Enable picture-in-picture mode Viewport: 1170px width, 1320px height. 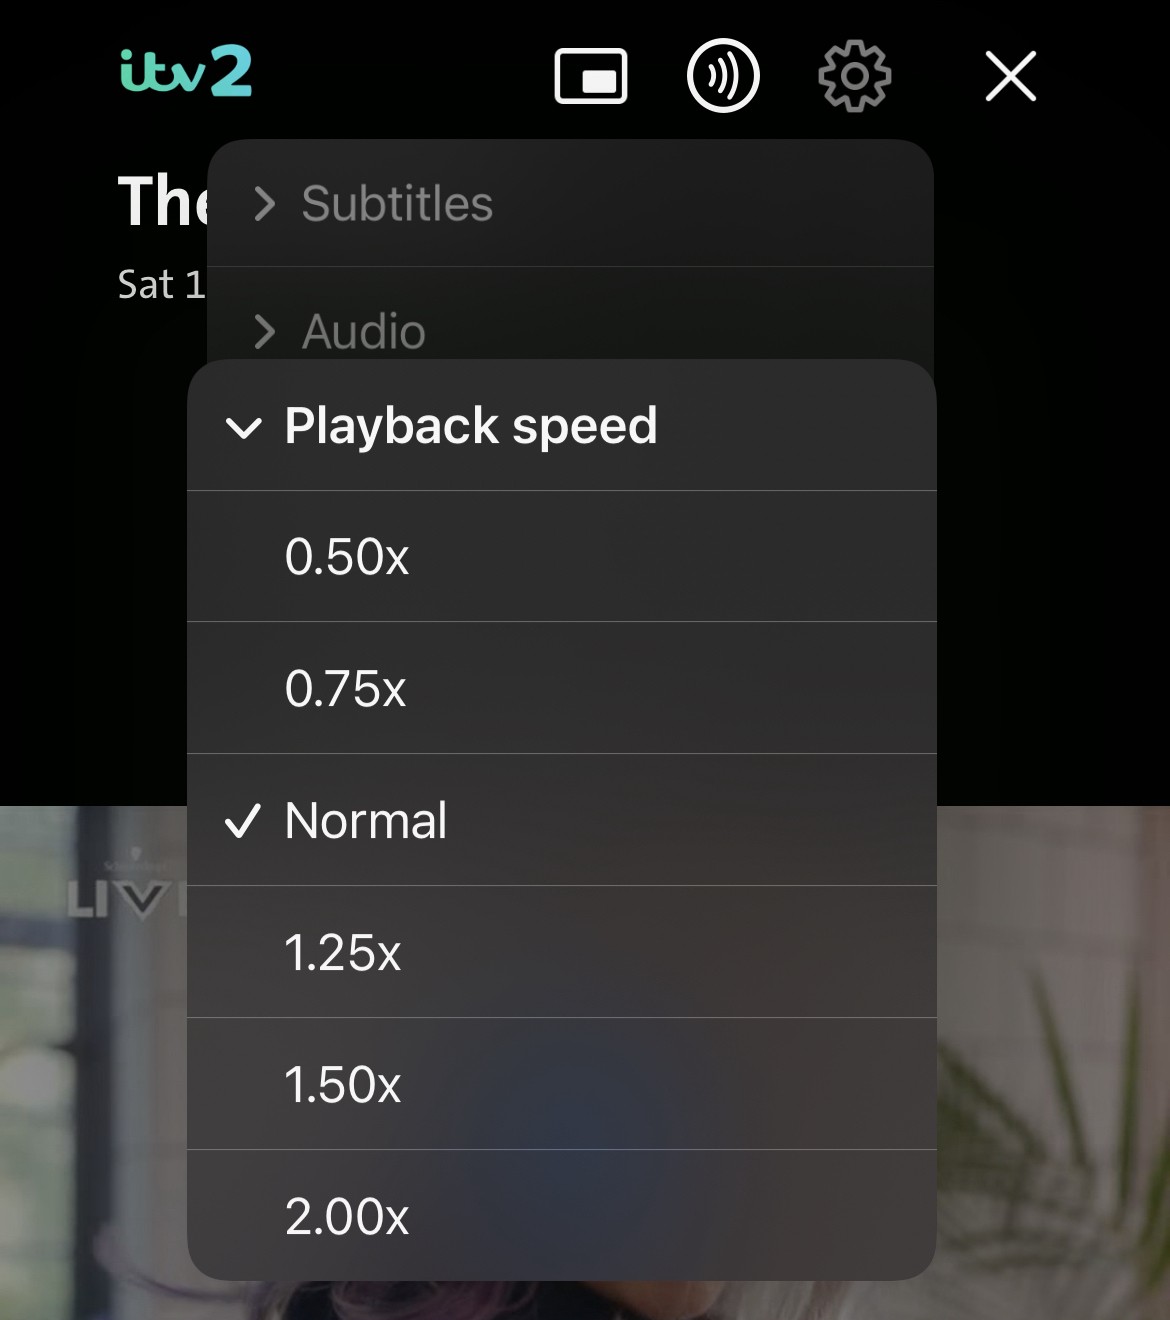coord(591,76)
